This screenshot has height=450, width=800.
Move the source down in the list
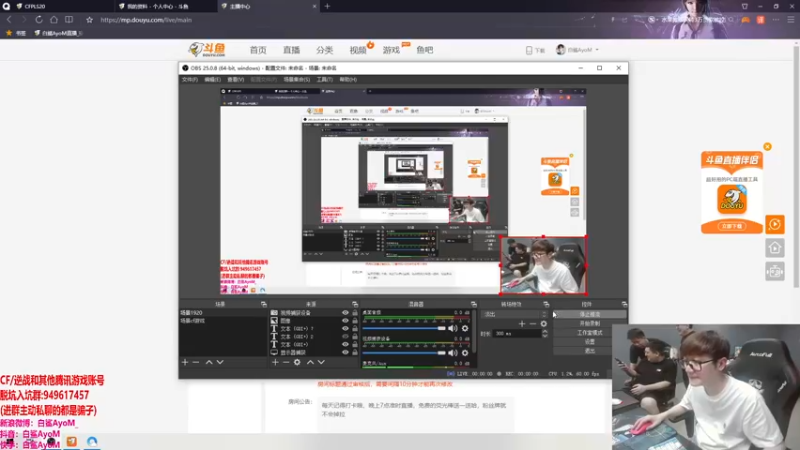click(x=321, y=362)
